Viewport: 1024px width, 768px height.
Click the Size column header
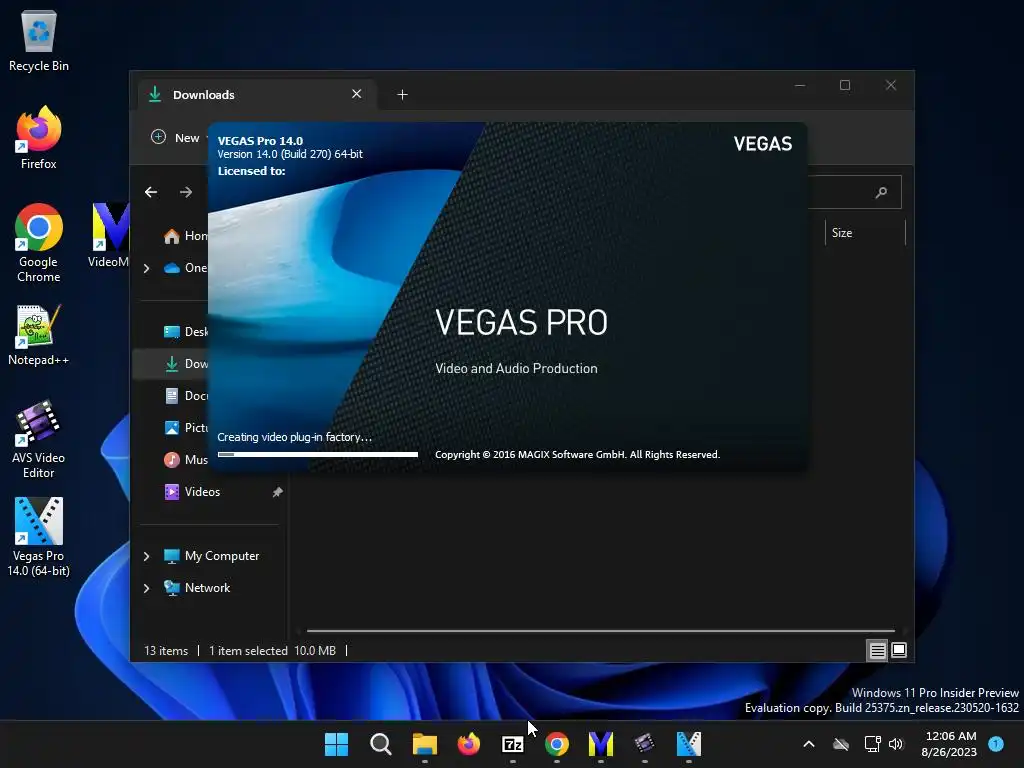[x=865, y=232]
